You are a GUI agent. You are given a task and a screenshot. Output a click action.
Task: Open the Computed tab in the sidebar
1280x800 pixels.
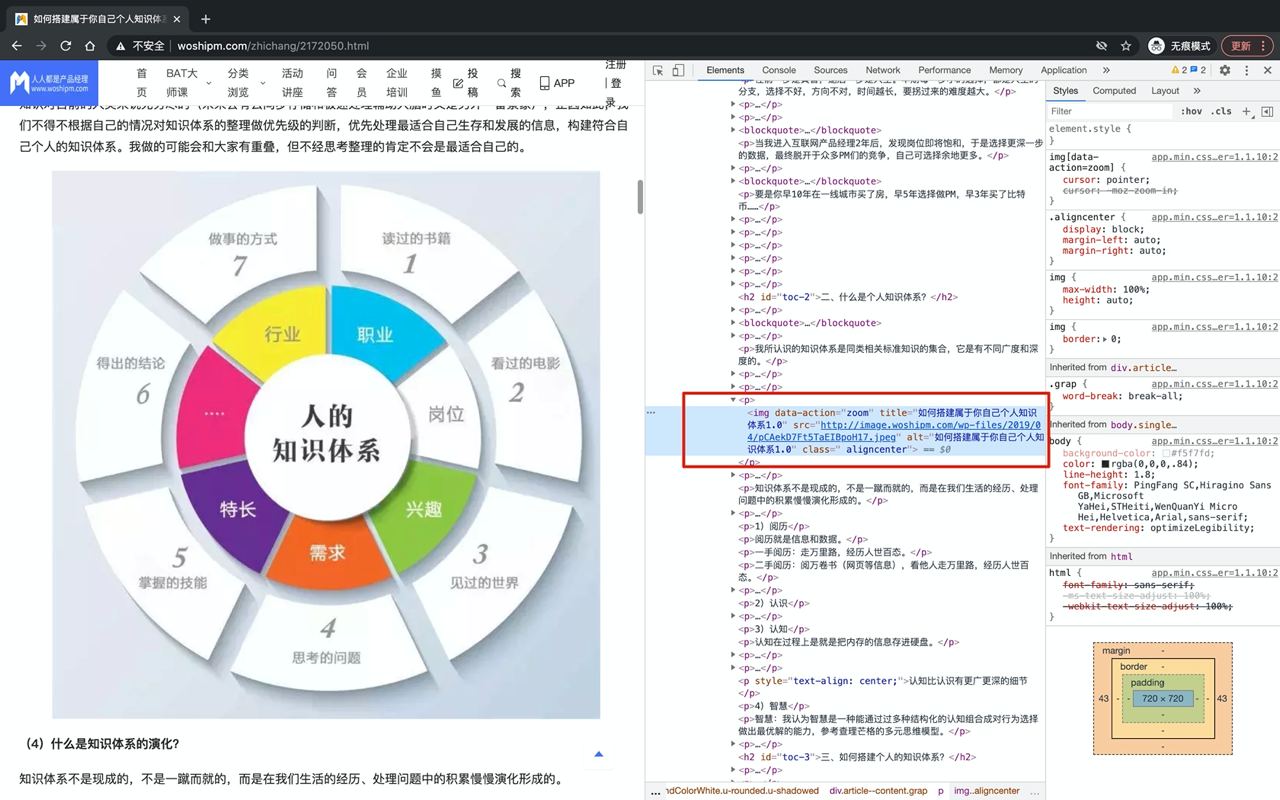point(1114,91)
